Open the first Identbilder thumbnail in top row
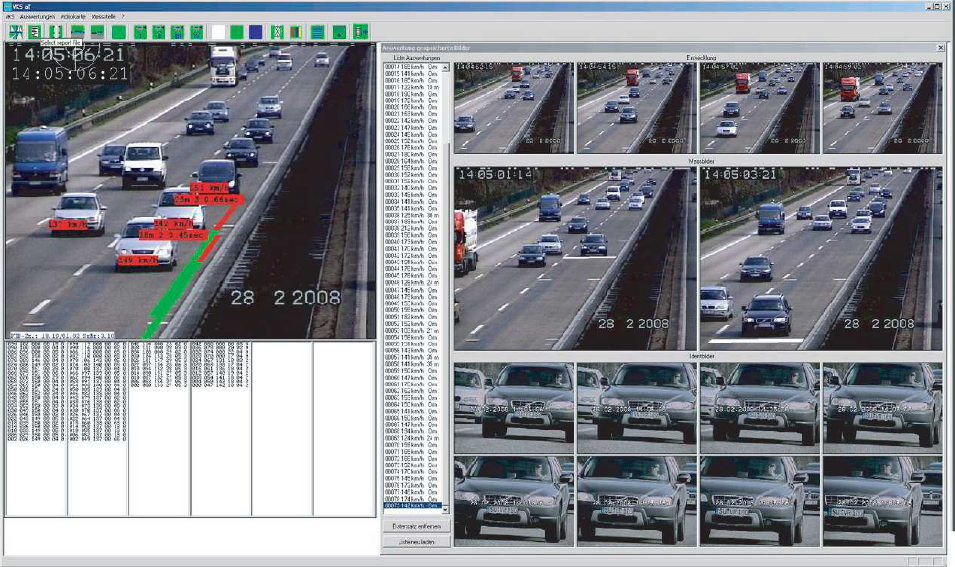The height and width of the screenshot is (567, 955). click(x=514, y=408)
